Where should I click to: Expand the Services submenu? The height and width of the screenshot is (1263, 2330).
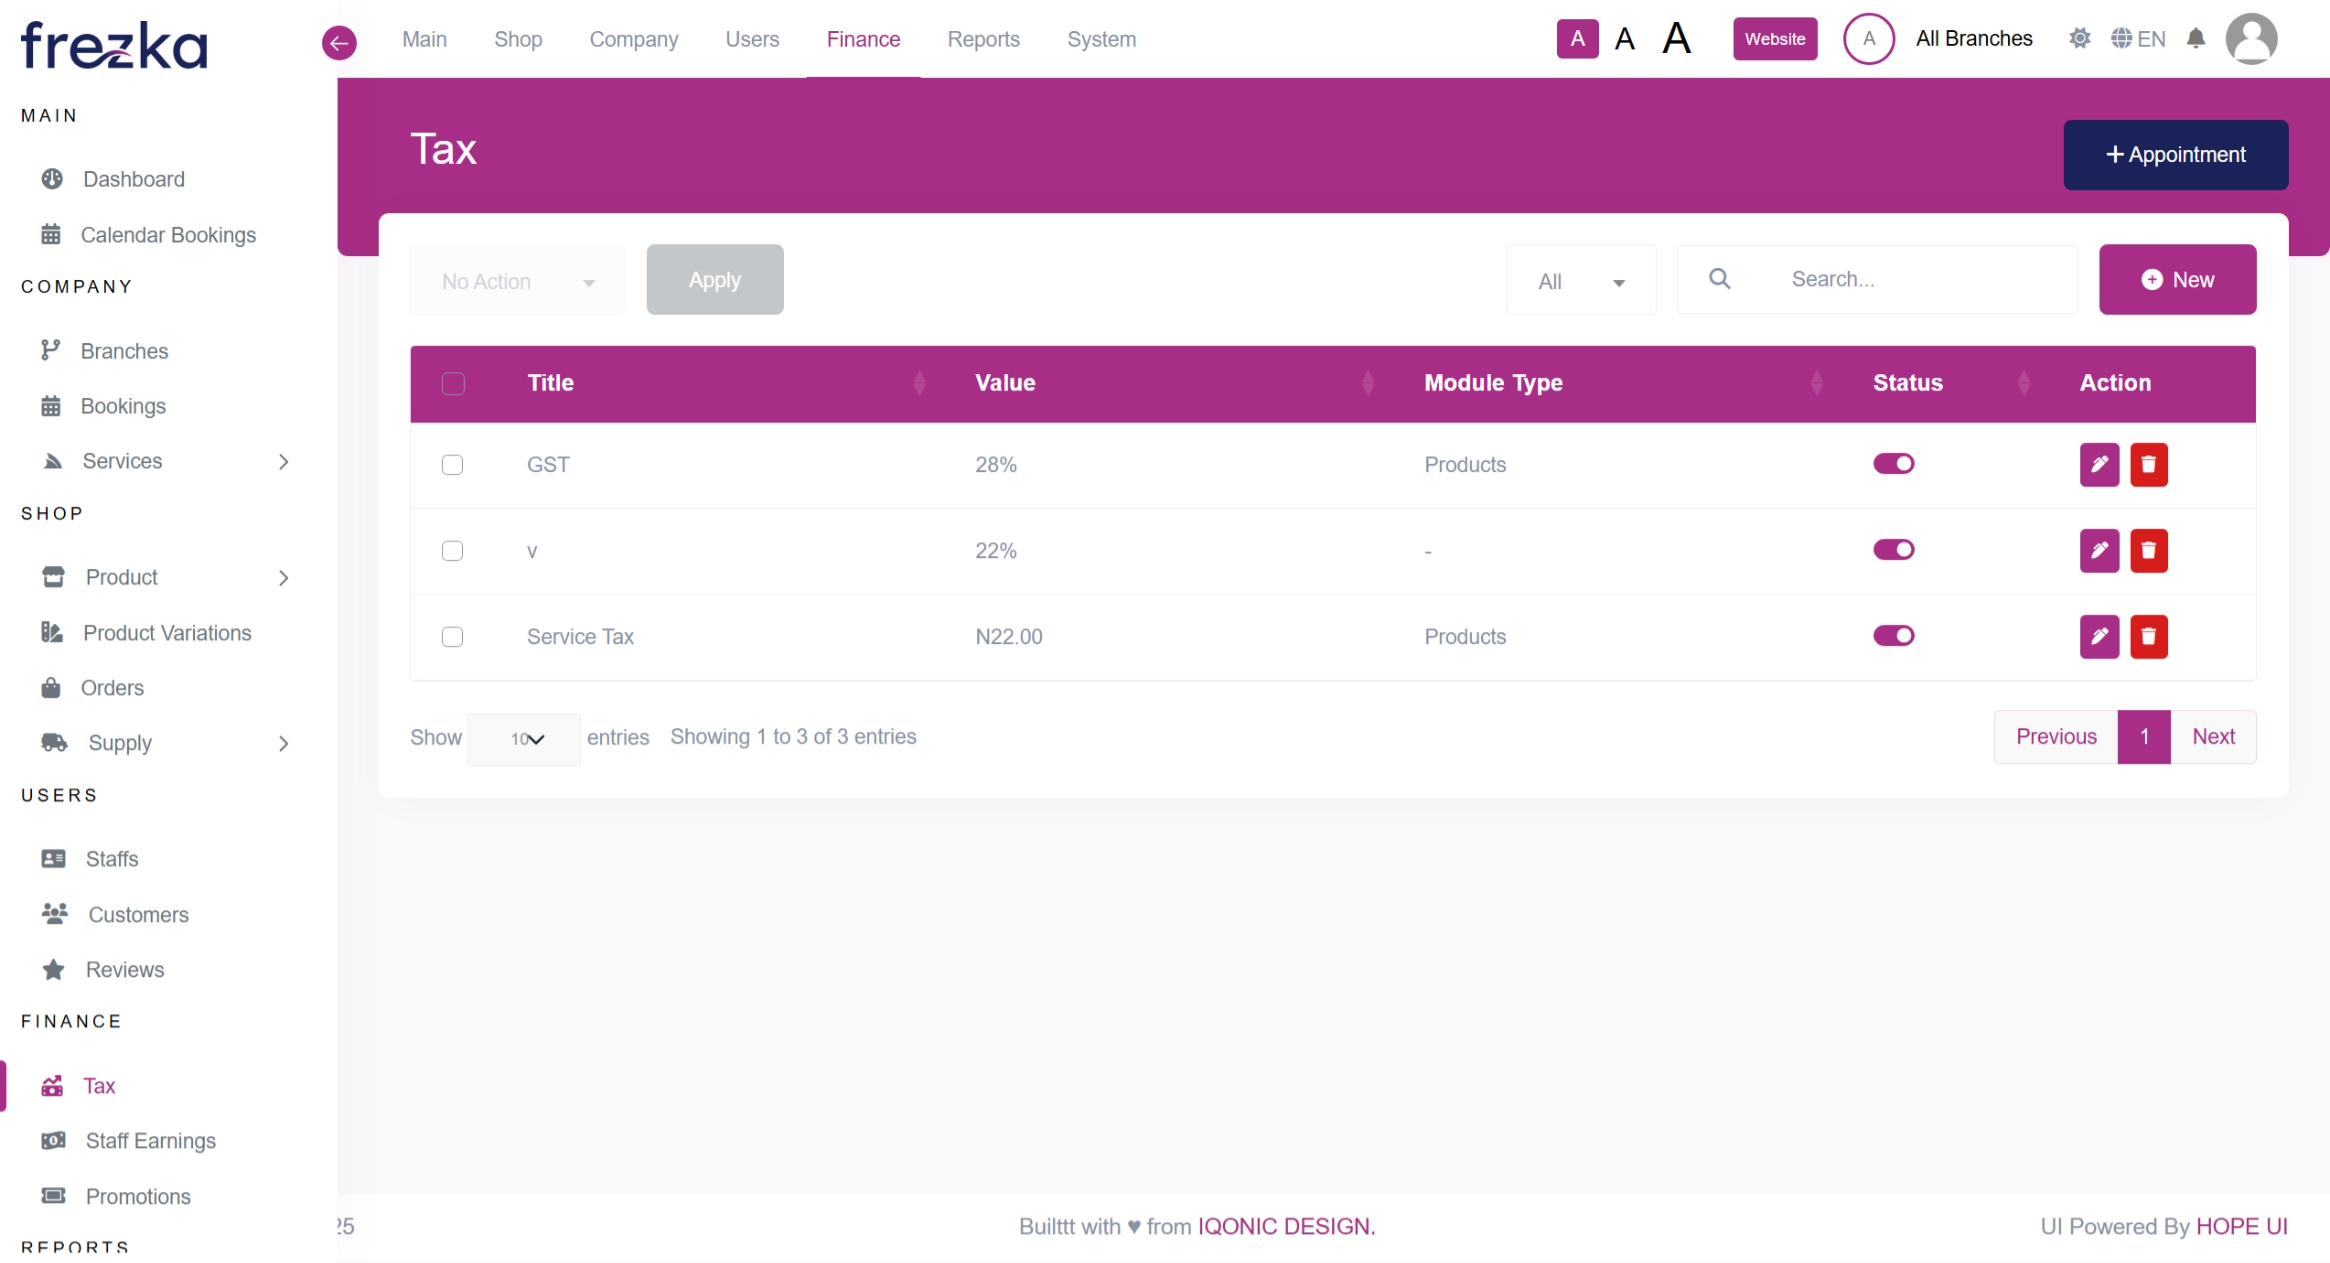point(283,462)
